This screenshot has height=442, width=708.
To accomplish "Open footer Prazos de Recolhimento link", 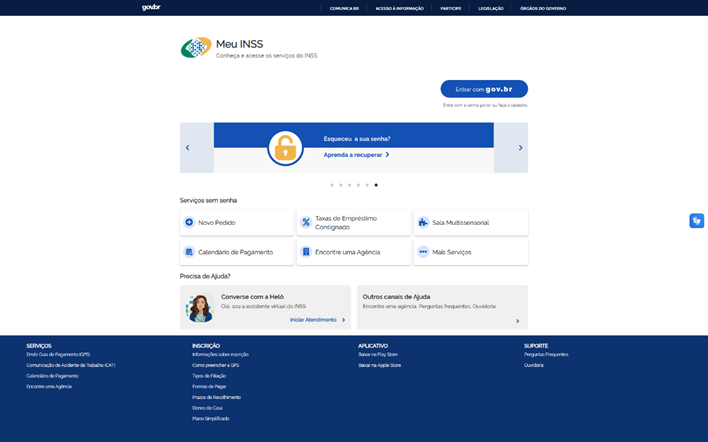I will click(x=216, y=397).
